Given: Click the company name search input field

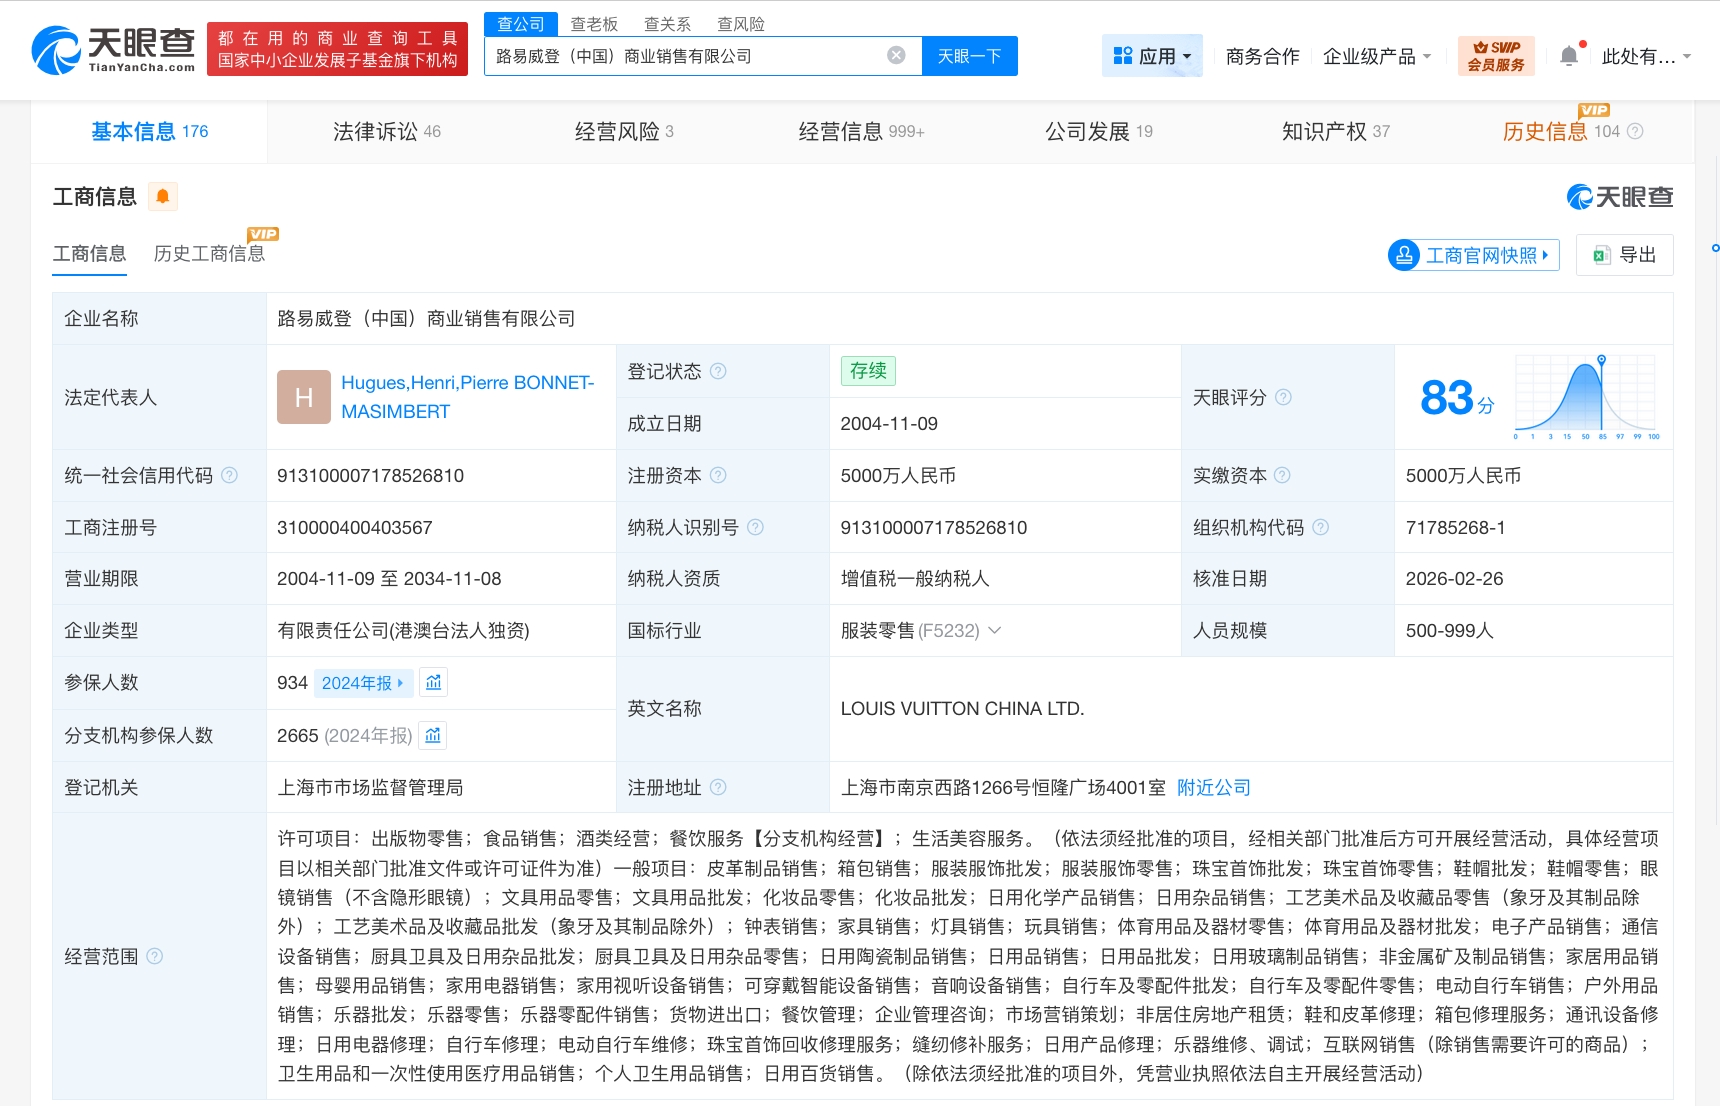Looking at the screenshot, I should [x=685, y=56].
